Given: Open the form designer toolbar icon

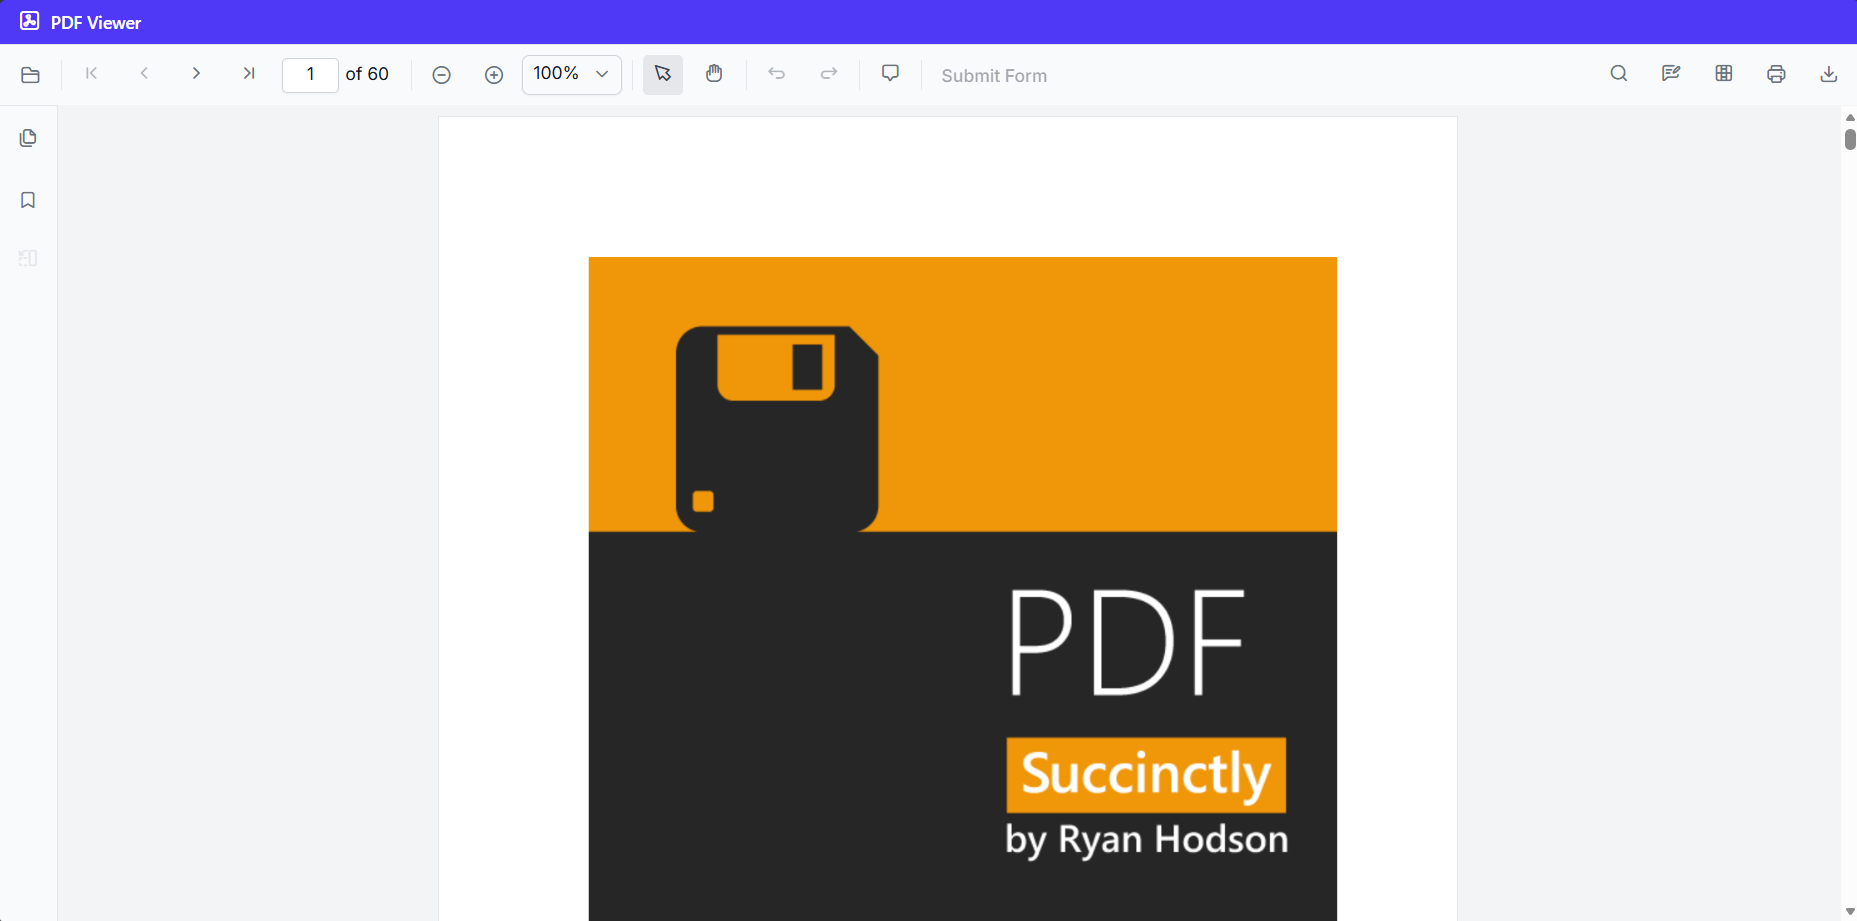Looking at the screenshot, I should [1724, 74].
